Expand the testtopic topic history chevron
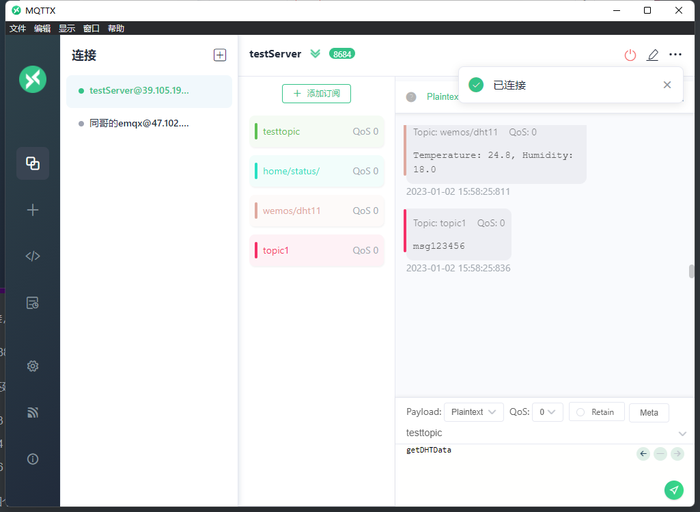Viewport: 700px width, 512px height. coord(682,433)
